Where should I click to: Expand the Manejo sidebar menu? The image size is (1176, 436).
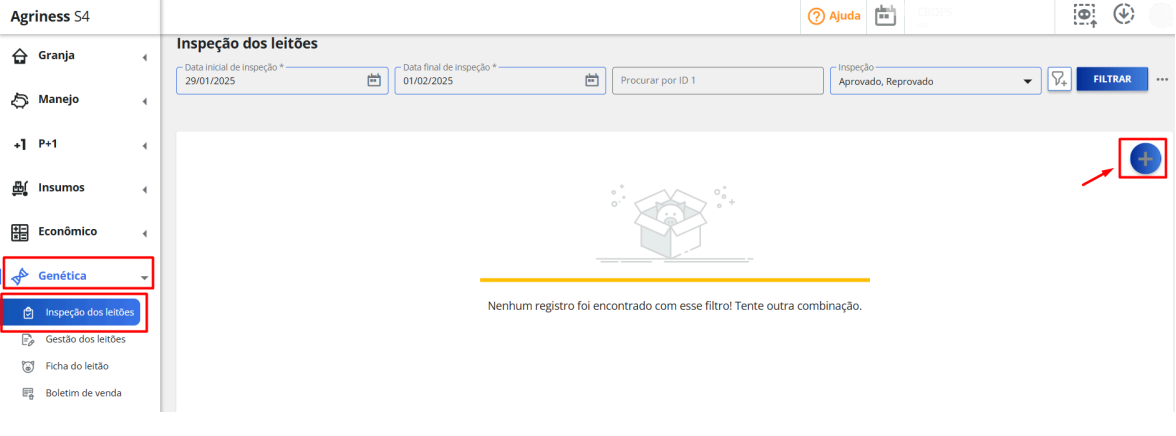[x=81, y=100]
